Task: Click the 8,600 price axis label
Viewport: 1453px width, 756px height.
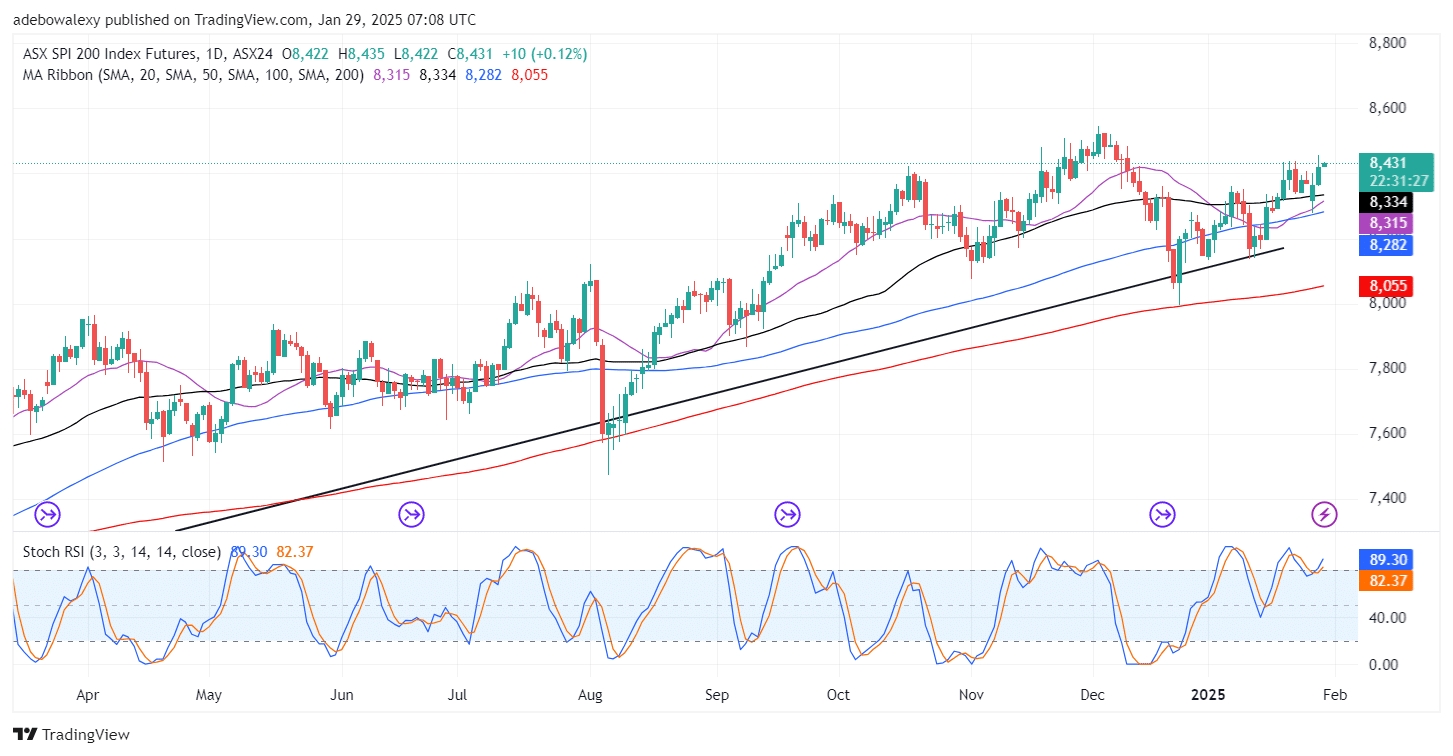Action: (x=1386, y=108)
